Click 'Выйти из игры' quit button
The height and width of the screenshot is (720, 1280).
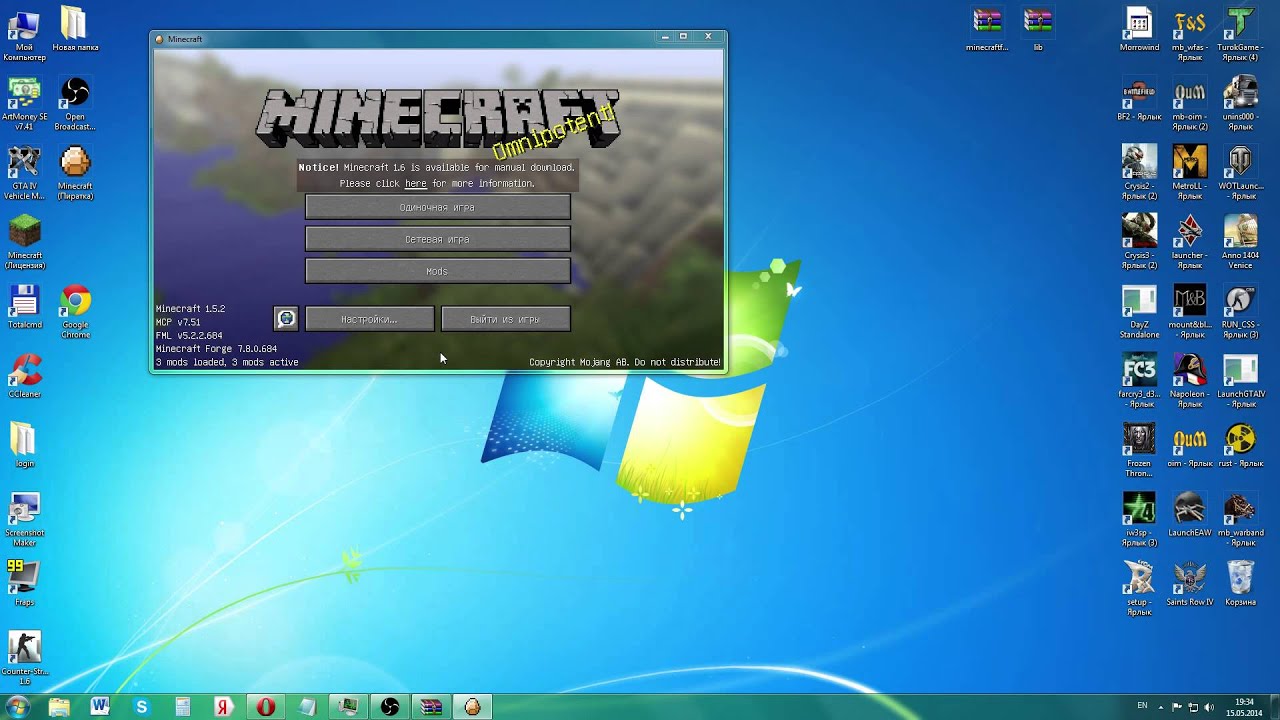click(x=505, y=319)
